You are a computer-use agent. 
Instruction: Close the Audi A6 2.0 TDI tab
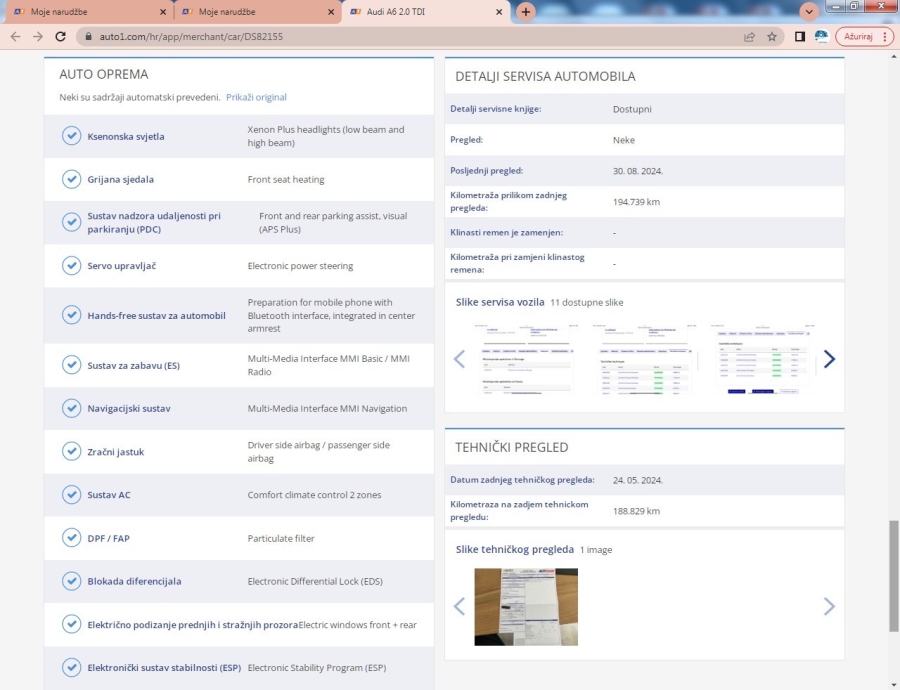coord(499,12)
